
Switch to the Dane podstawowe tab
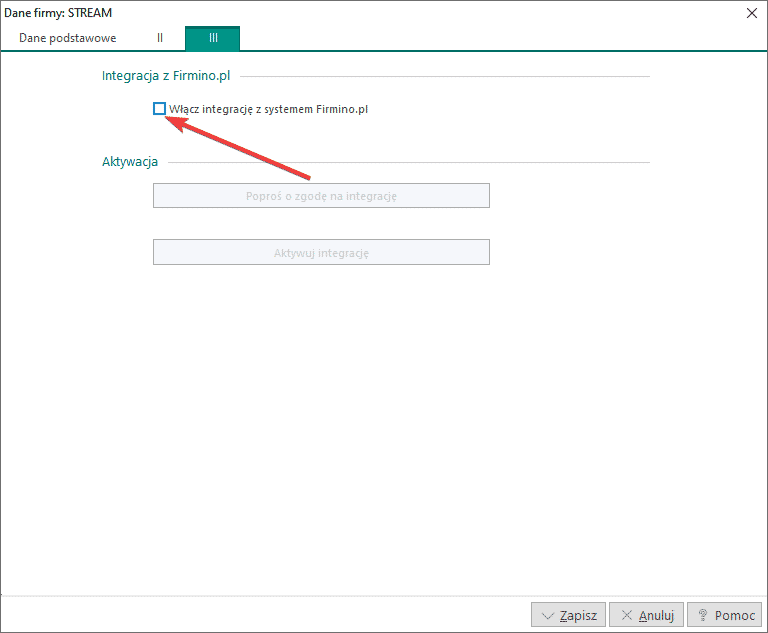(x=68, y=38)
